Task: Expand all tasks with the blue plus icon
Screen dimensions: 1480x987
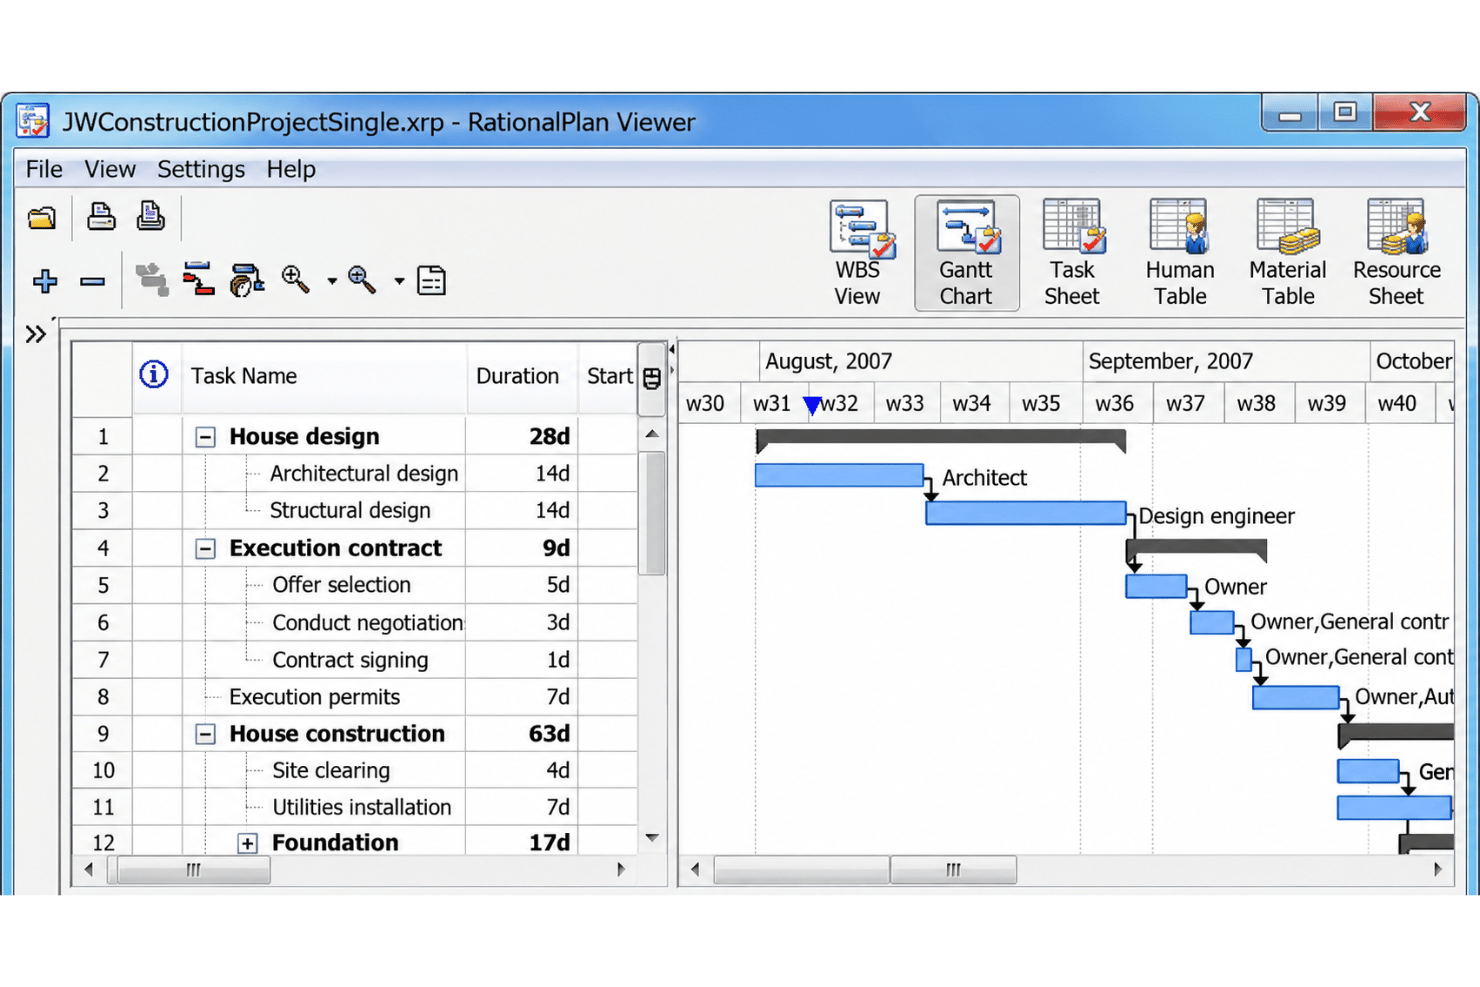Action: coord(45,281)
